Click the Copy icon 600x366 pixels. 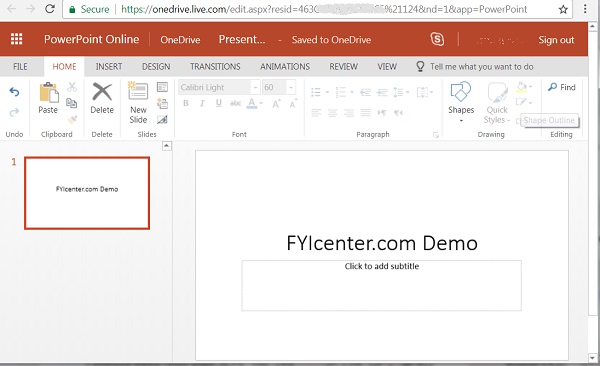click(72, 103)
